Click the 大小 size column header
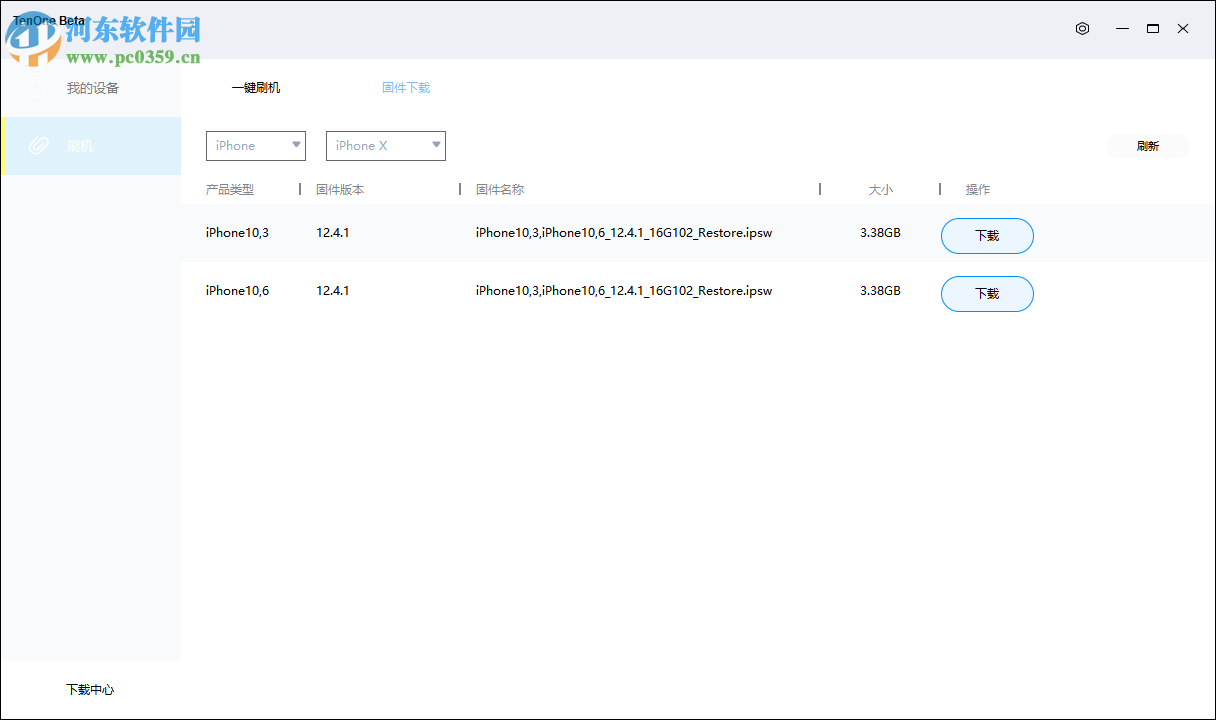 pos(880,189)
